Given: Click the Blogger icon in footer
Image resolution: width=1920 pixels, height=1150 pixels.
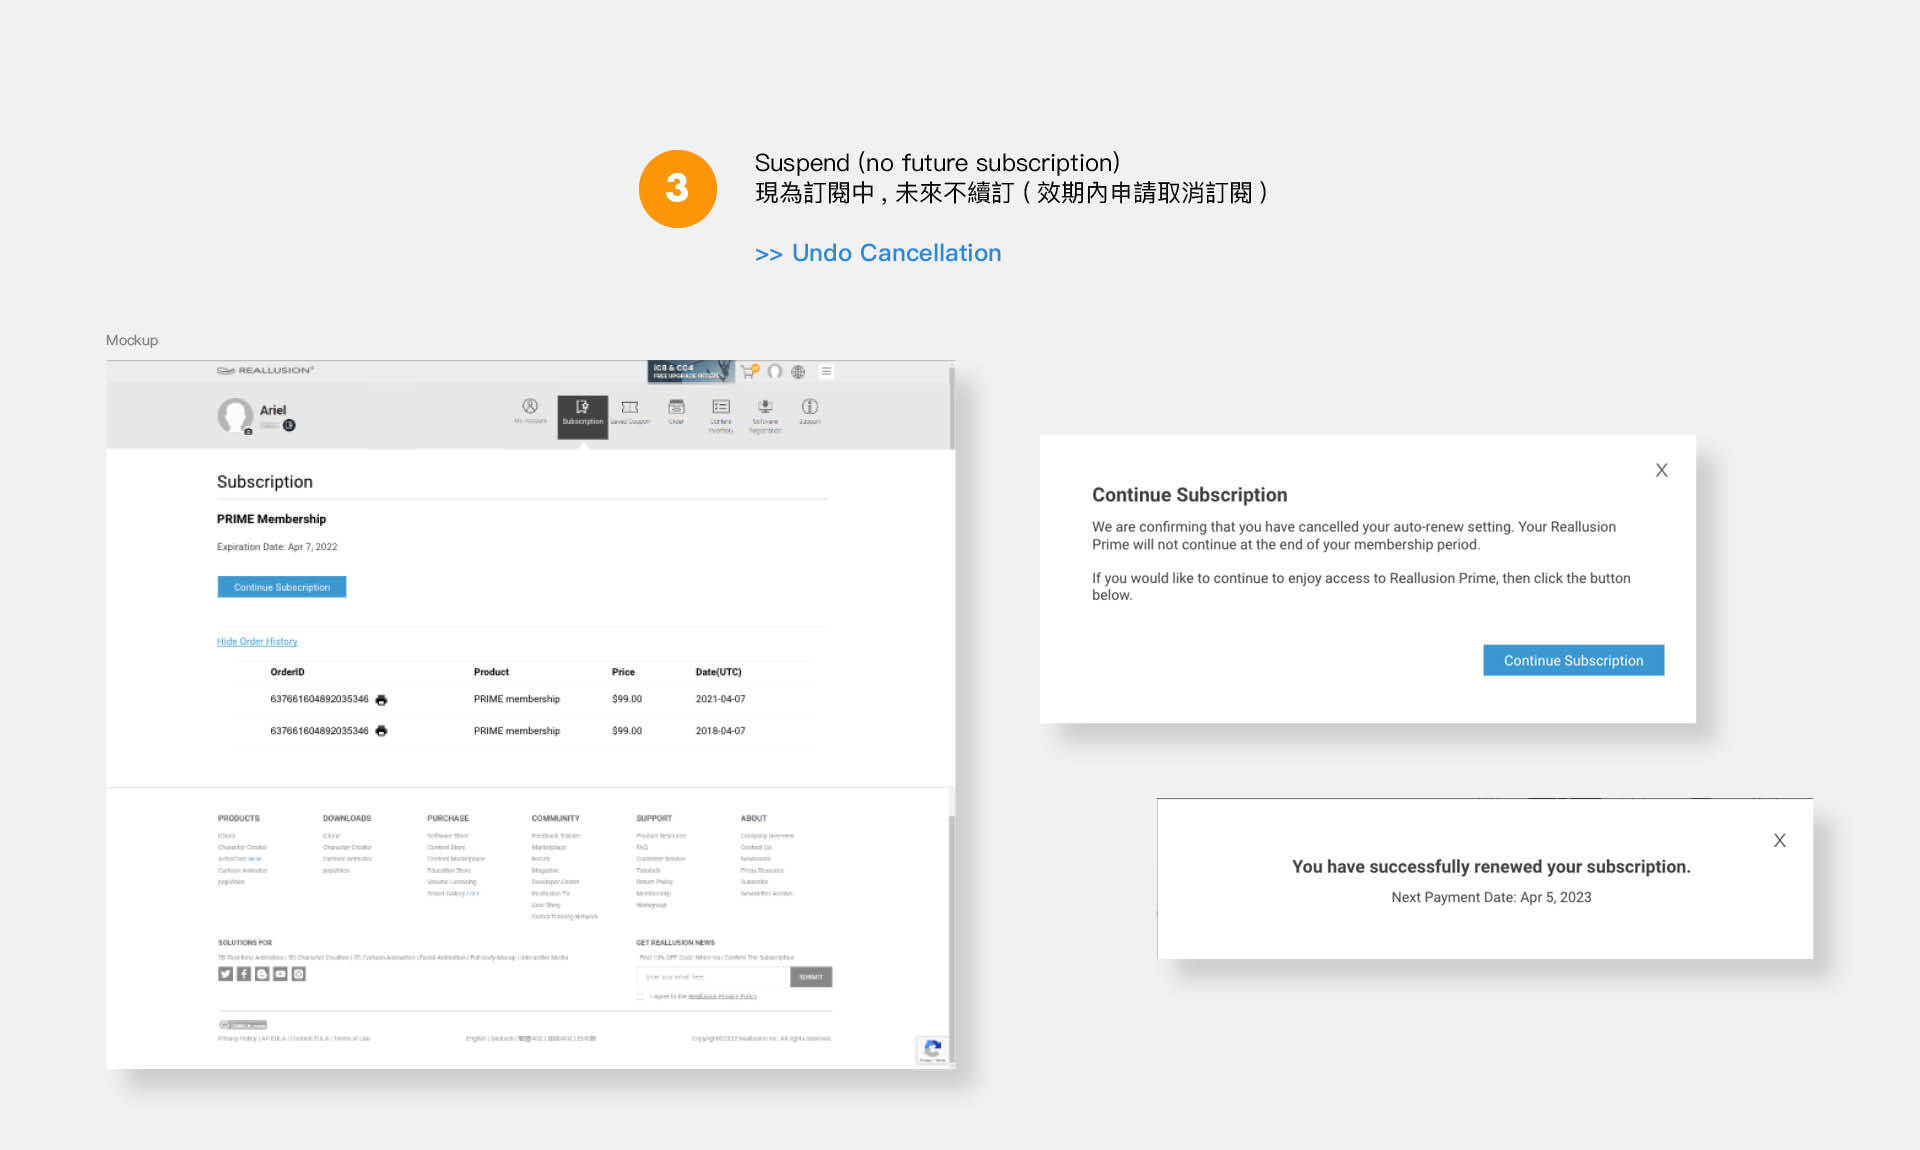Looking at the screenshot, I should [x=262, y=974].
